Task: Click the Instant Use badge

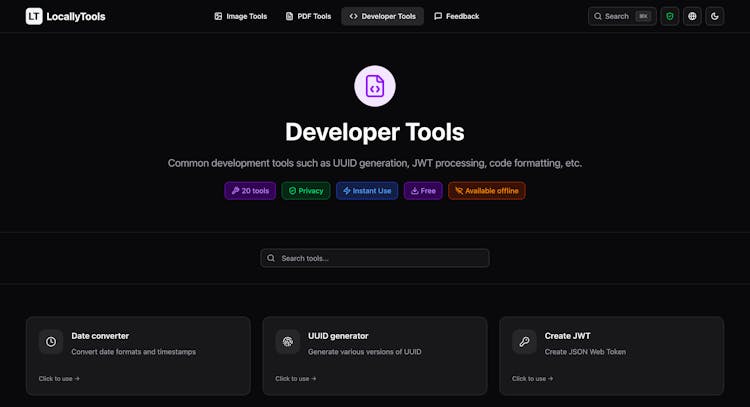Action: click(367, 191)
